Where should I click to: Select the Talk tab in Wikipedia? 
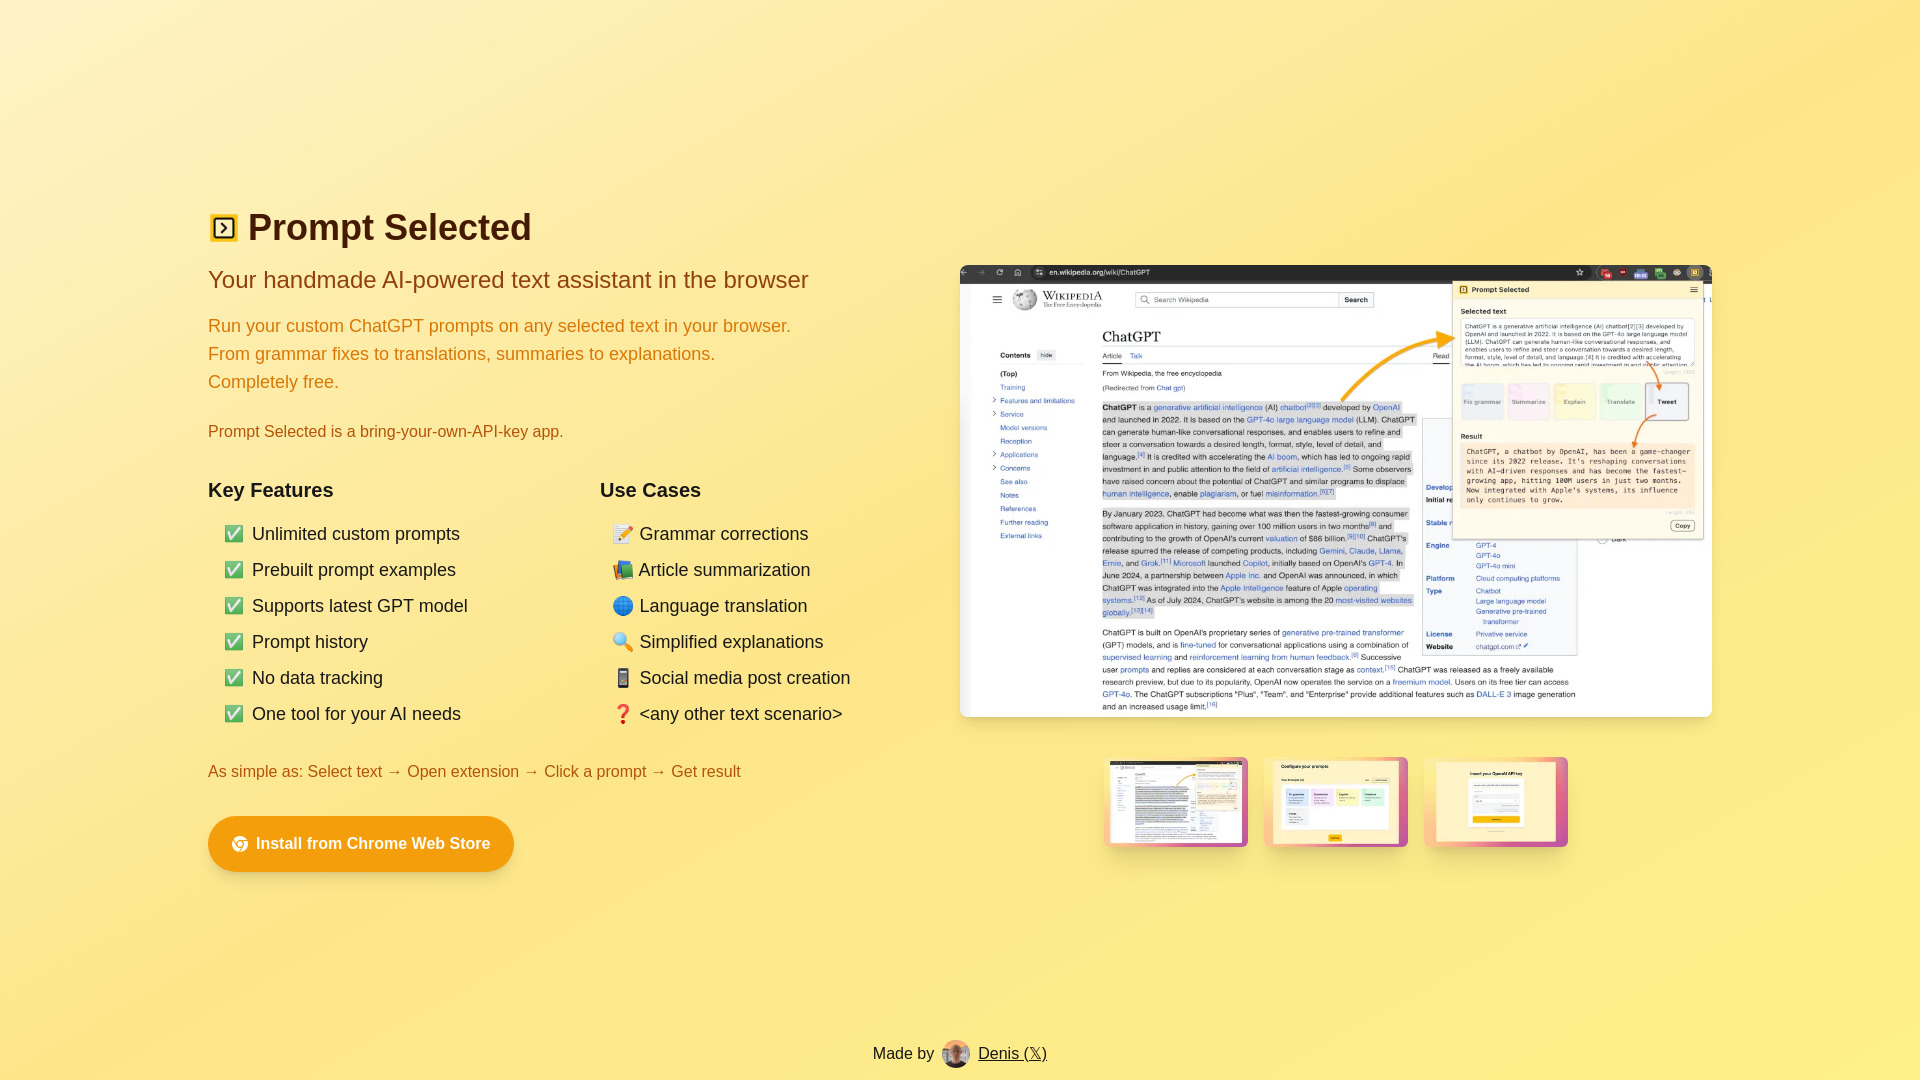(1135, 356)
